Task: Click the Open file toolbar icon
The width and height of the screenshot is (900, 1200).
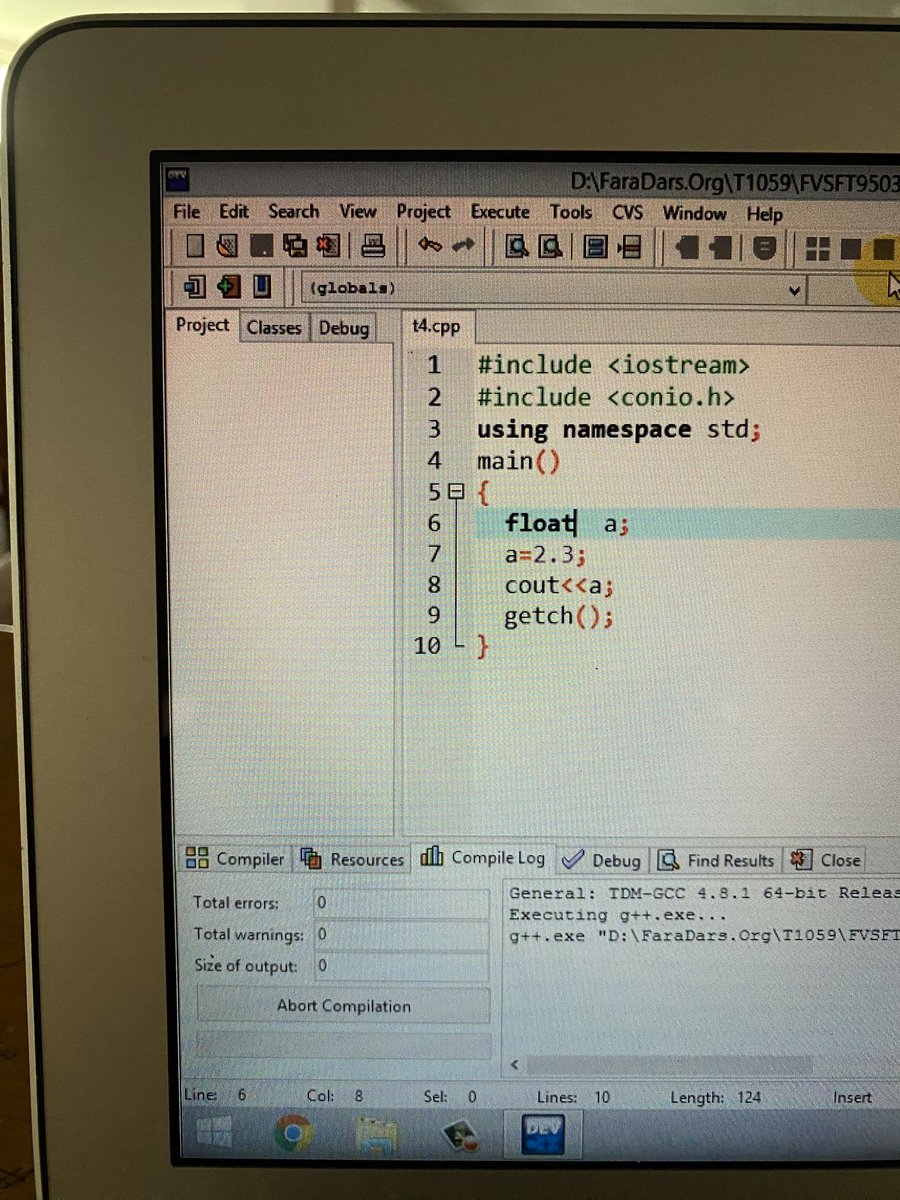Action: (227, 246)
